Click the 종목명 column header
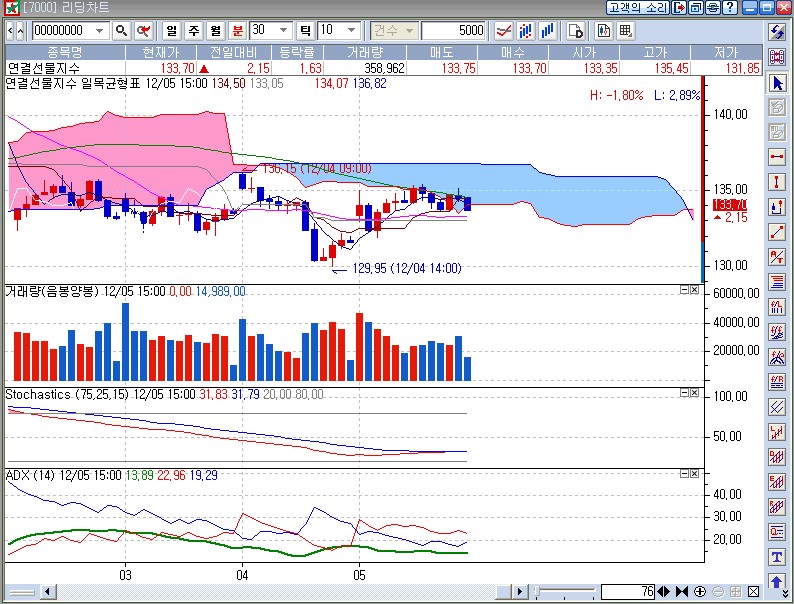The height and width of the screenshot is (604, 794). 64,51
